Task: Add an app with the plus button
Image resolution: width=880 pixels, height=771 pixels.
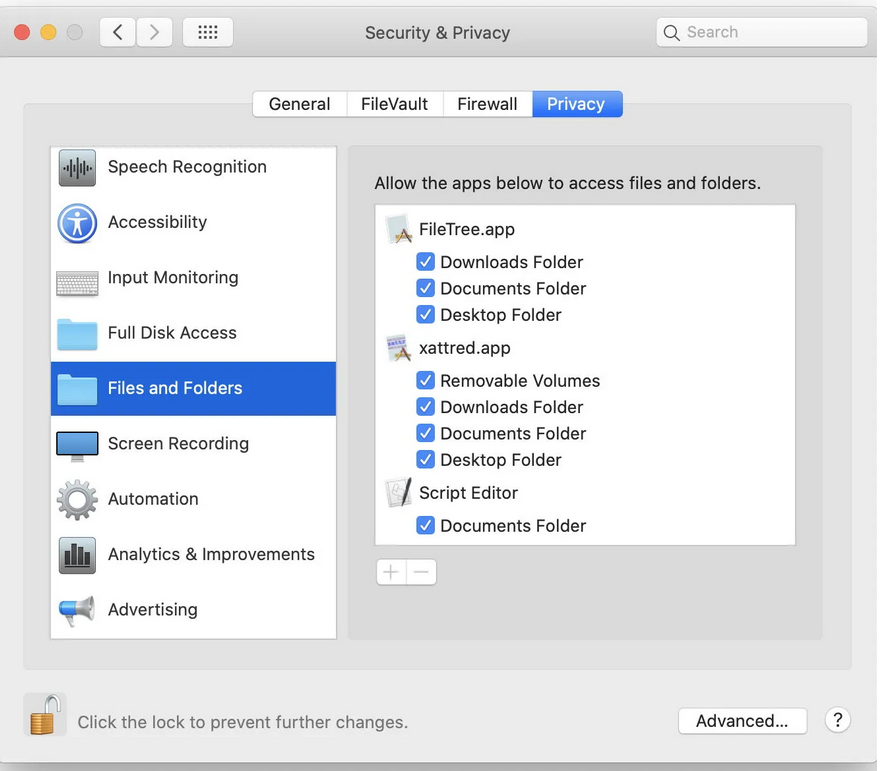Action: [x=391, y=571]
